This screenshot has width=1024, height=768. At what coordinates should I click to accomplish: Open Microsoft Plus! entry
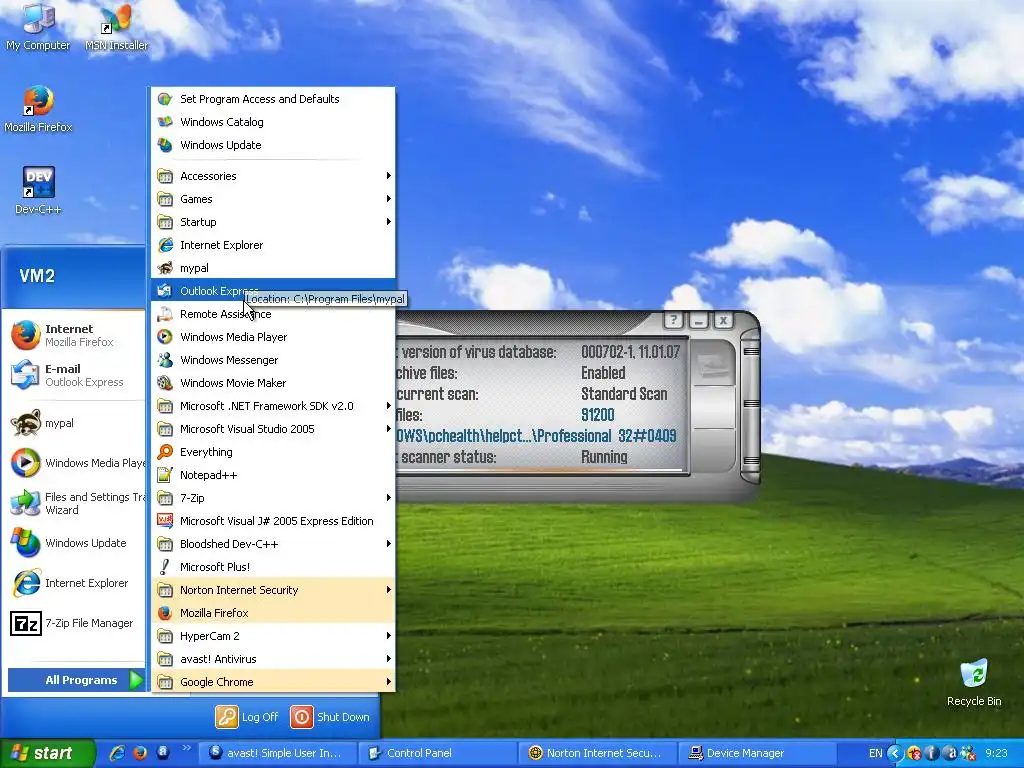click(x=273, y=567)
